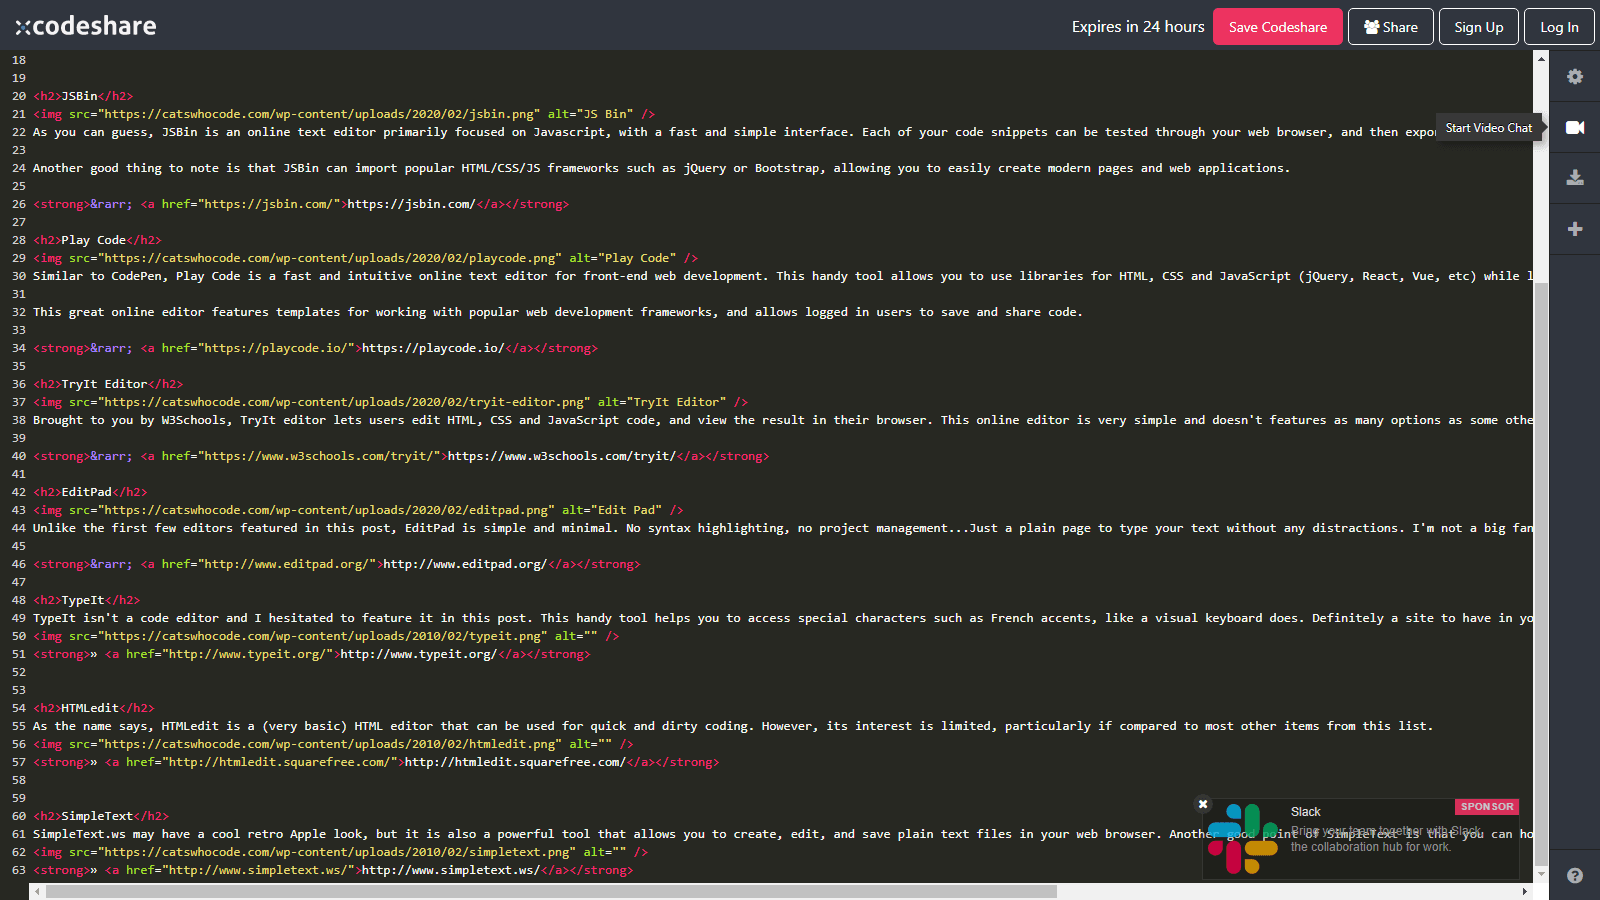Click line 24 text 'Another good thing'
Image resolution: width=1600 pixels, height=900 pixels.
tap(97, 168)
